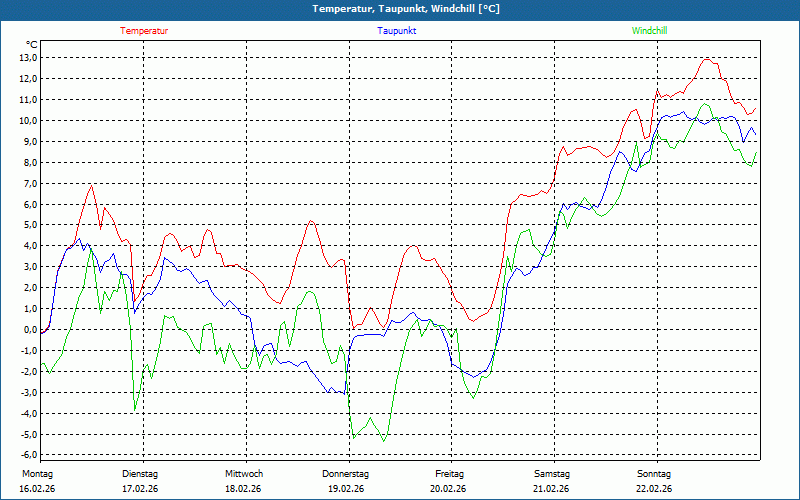Select the blue Taupunkt legend label

pos(397,31)
